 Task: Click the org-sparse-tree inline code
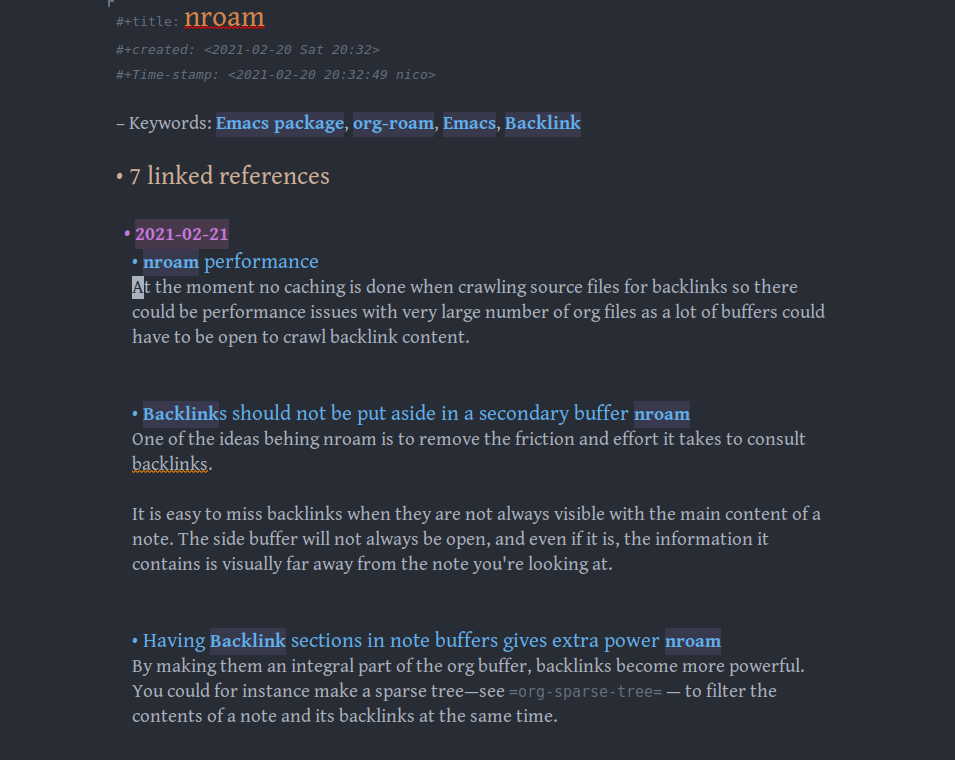(585, 692)
